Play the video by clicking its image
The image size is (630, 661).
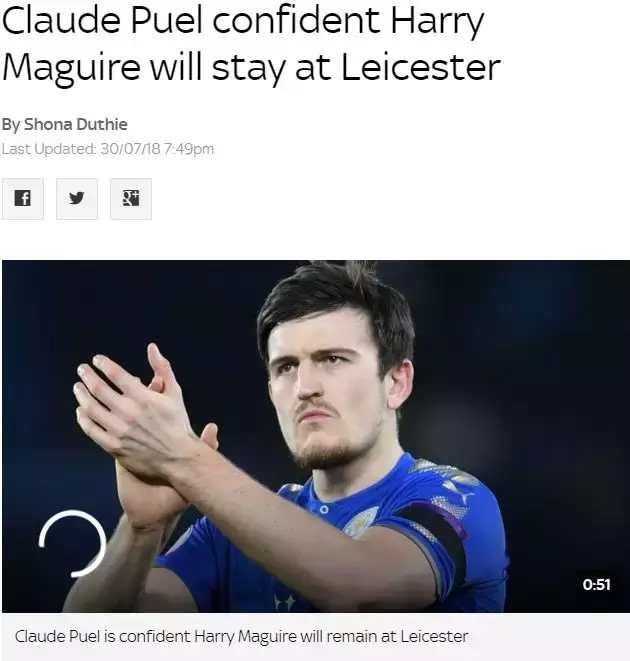coord(316,436)
